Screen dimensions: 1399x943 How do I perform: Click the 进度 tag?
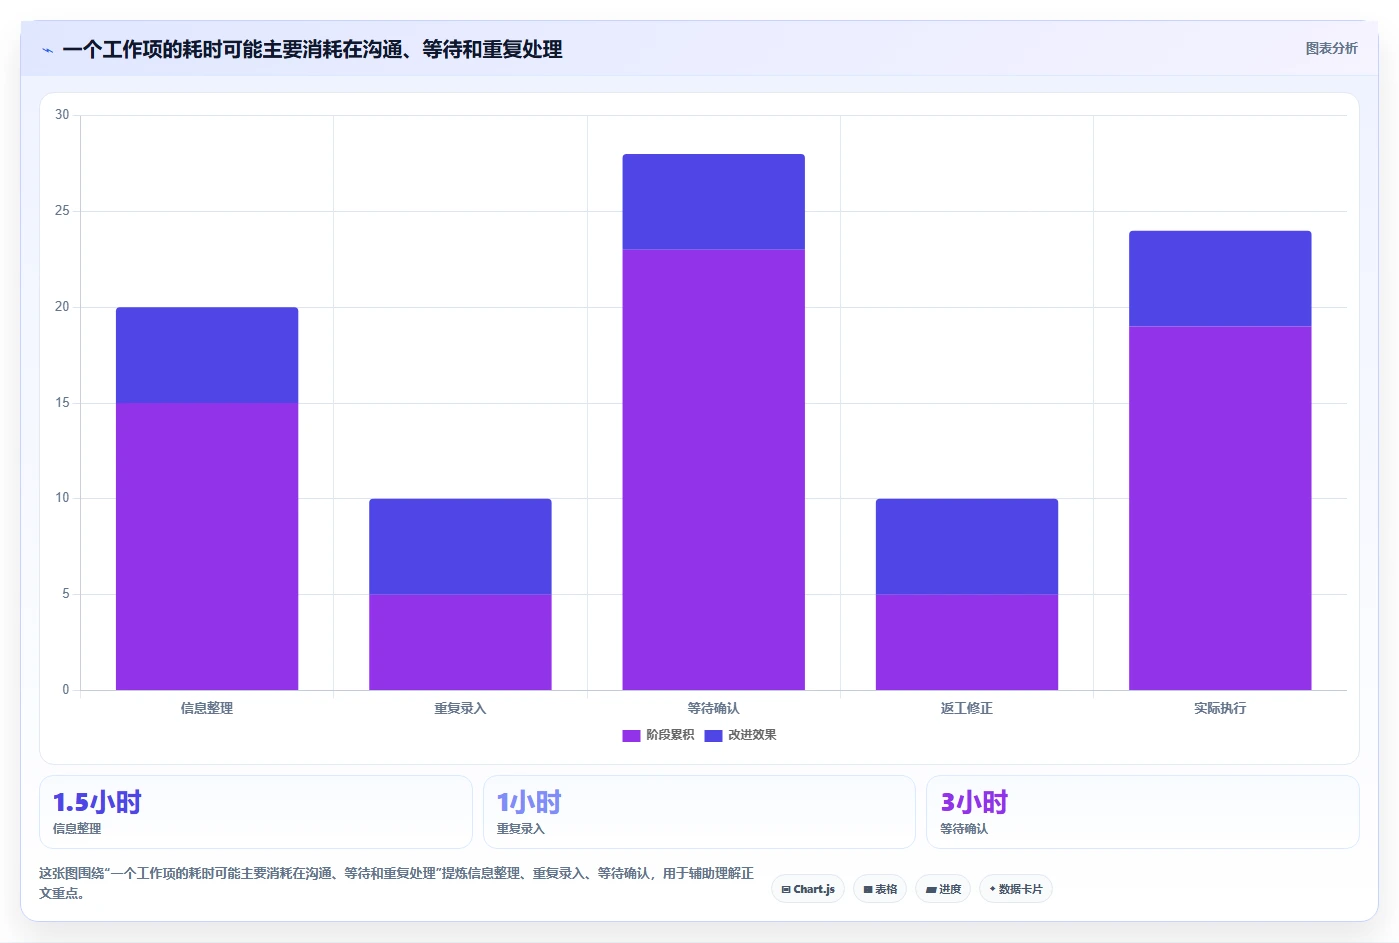pos(943,889)
